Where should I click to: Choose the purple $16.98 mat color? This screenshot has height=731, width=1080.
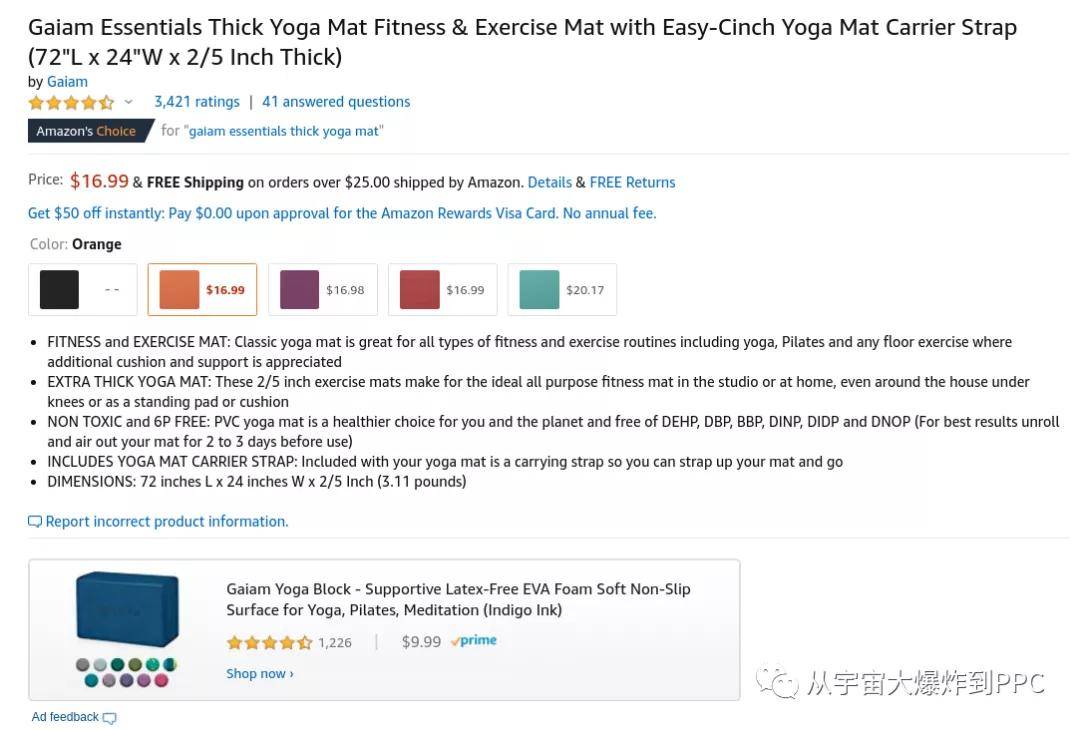pyautogui.click(x=322, y=289)
